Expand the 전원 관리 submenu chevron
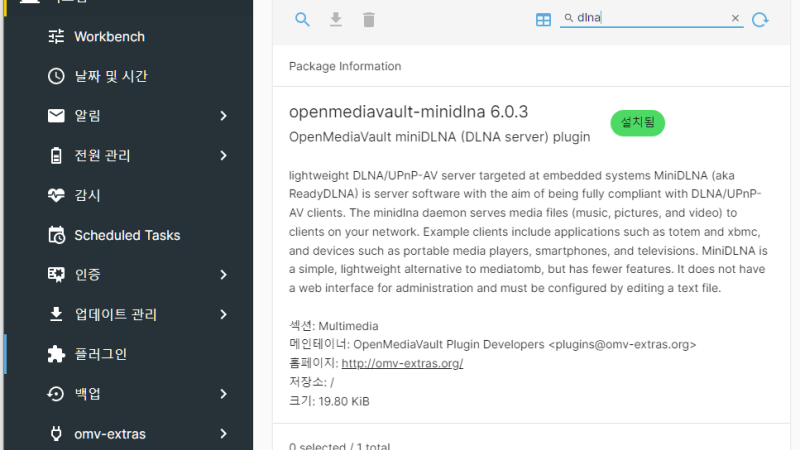Image resolution: width=800 pixels, height=450 pixels. click(223, 156)
